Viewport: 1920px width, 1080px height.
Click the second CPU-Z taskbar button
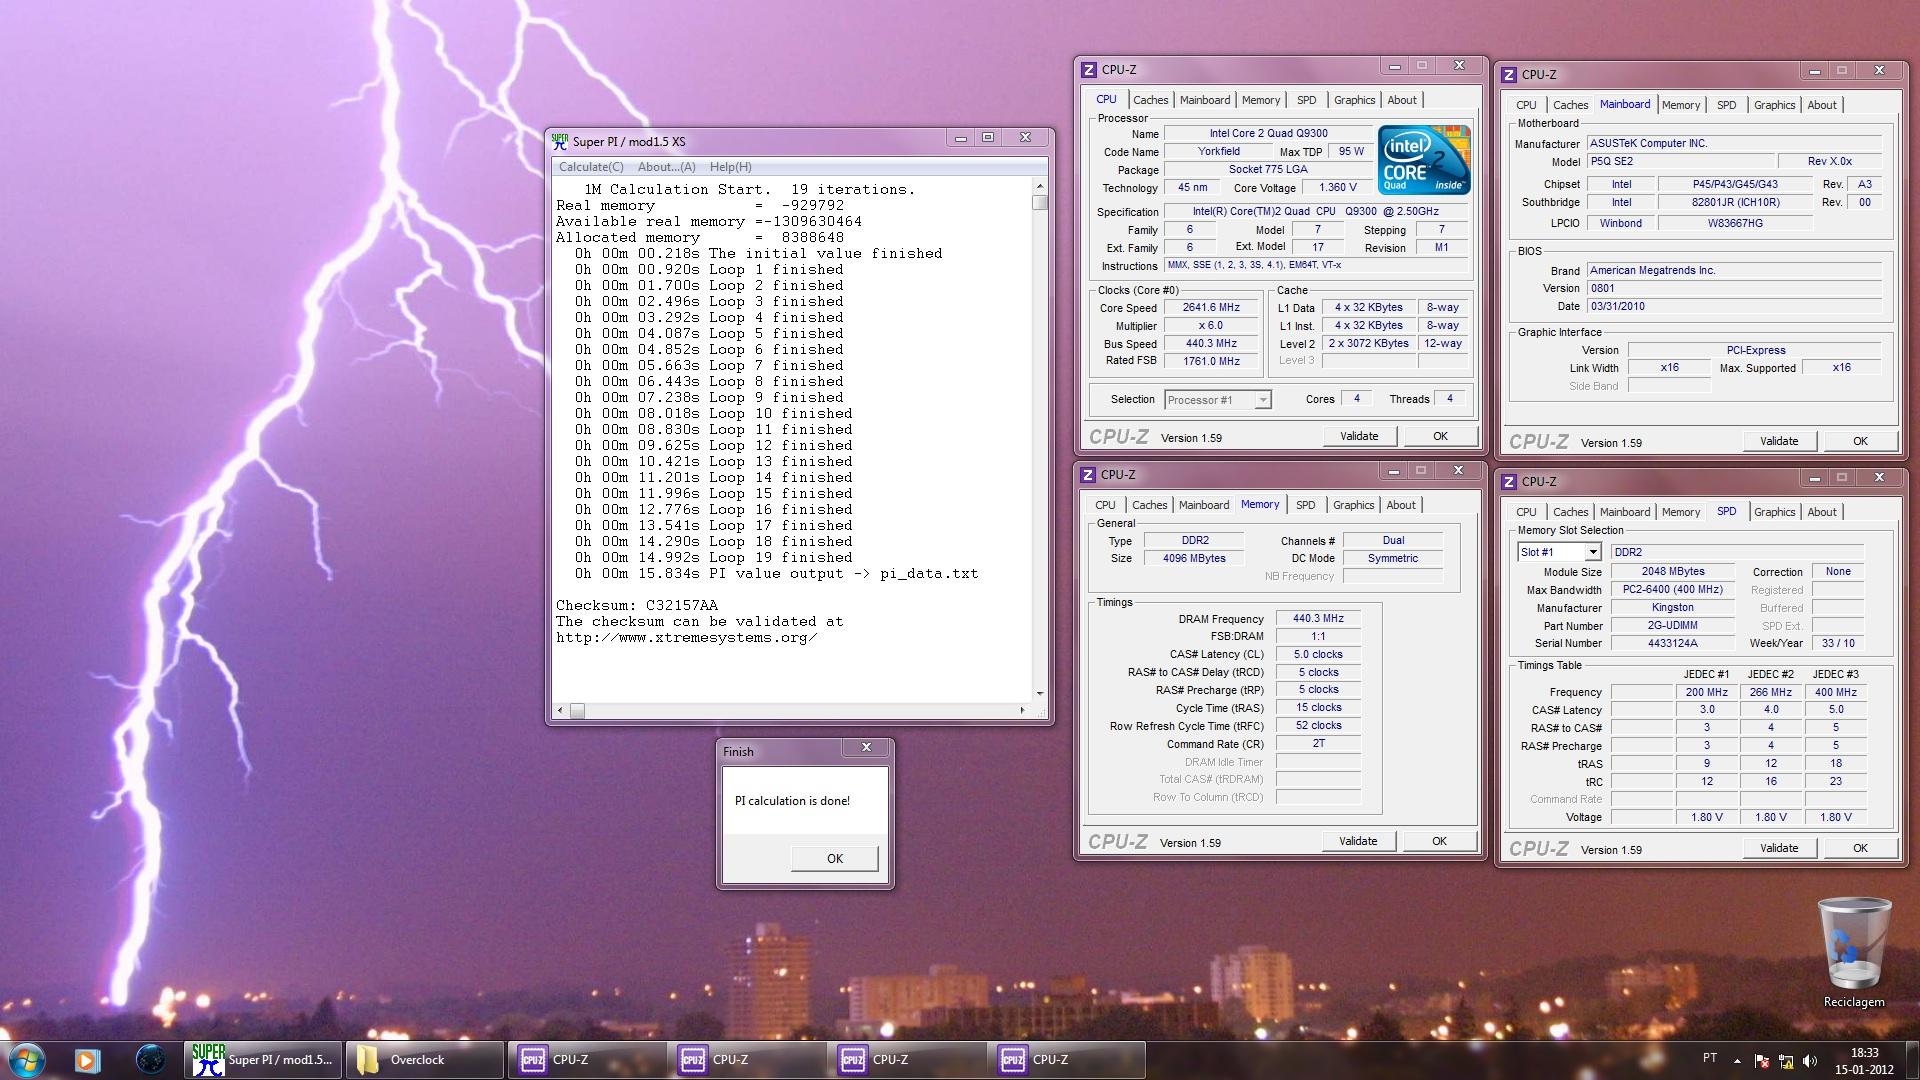point(747,1060)
